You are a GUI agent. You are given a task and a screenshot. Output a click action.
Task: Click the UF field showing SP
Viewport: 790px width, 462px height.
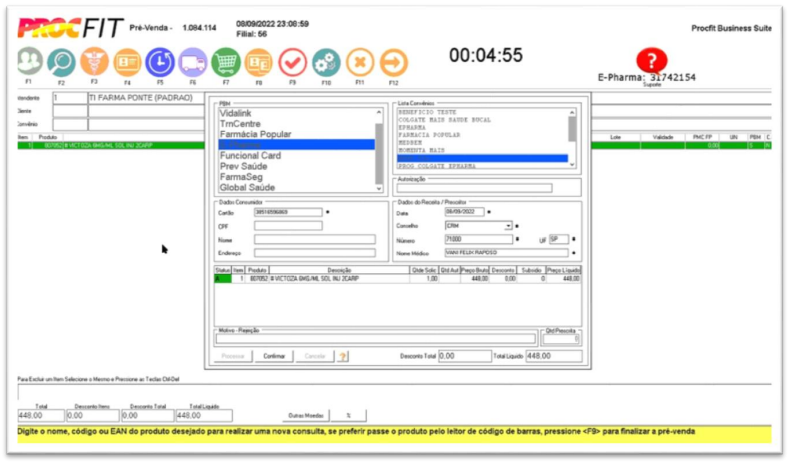(x=558, y=239)
